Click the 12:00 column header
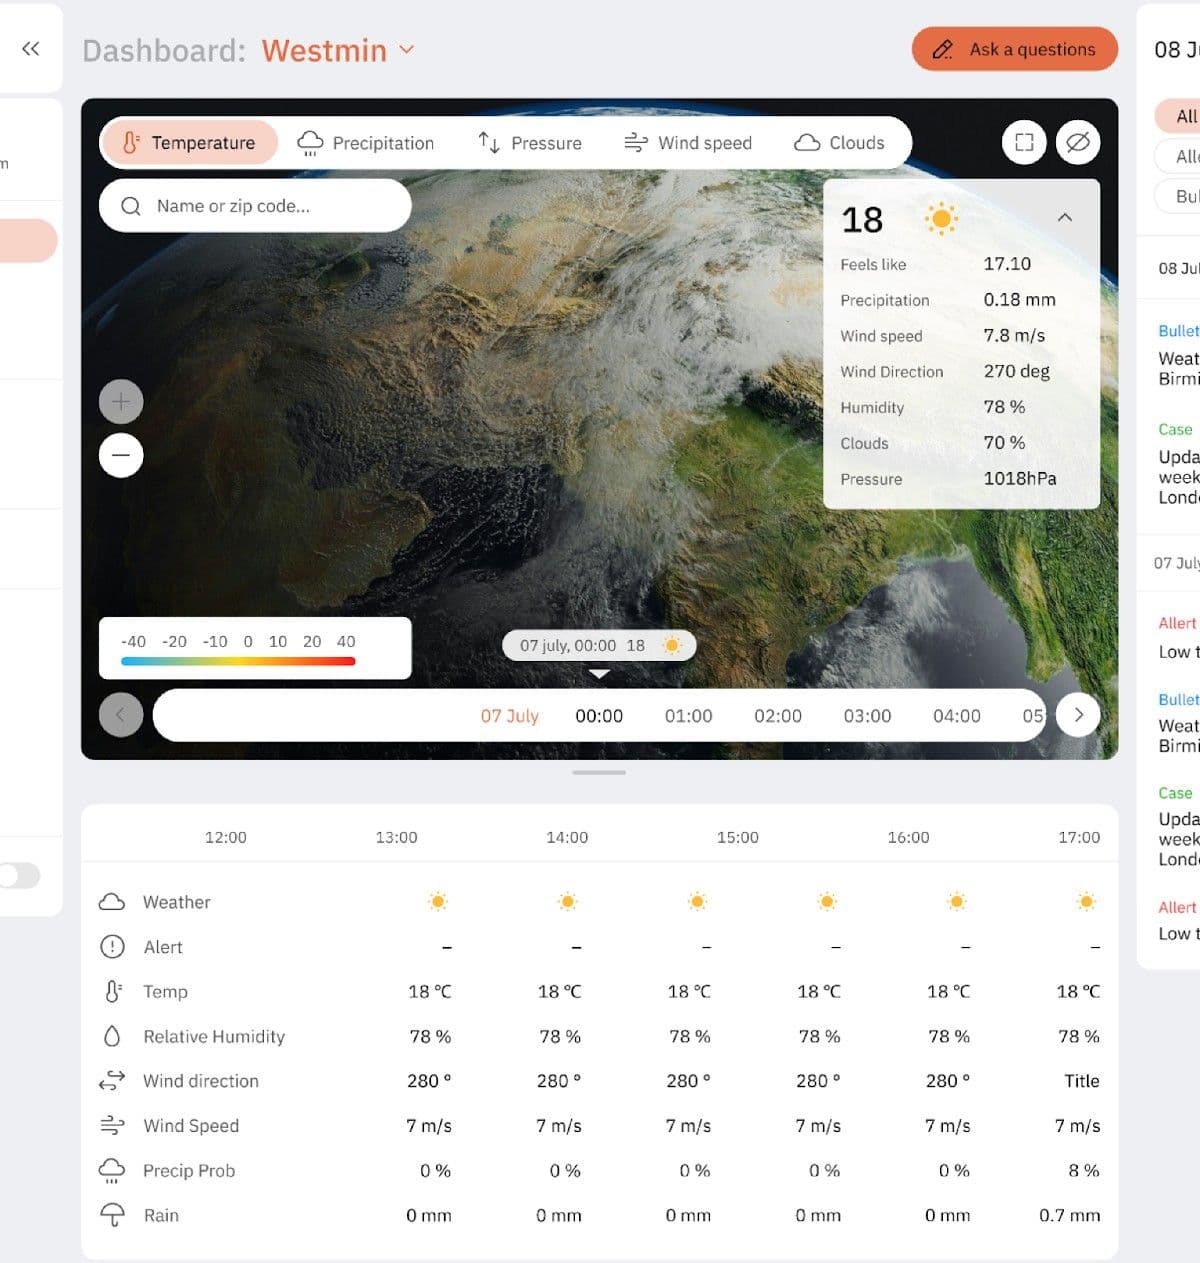 (225, 837)
